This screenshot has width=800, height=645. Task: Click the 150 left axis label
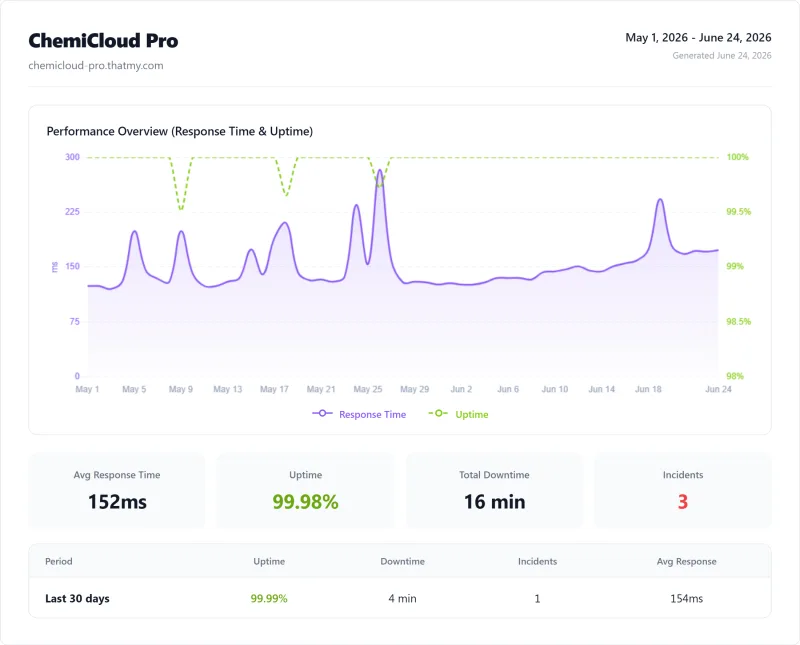(72, 266)
